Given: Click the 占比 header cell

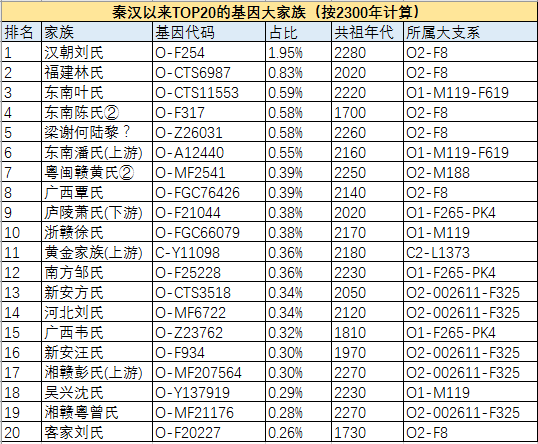Looking at the screenshot, I should (x=299, y=32).
